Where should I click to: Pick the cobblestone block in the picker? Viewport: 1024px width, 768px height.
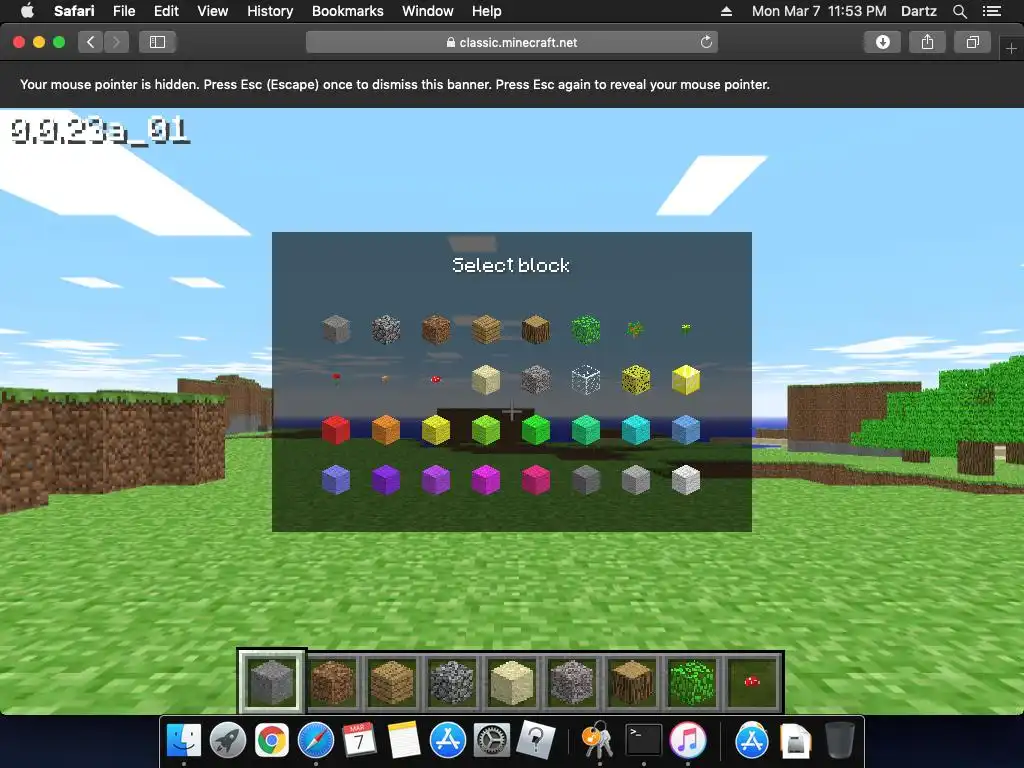(x=386, y=329)
